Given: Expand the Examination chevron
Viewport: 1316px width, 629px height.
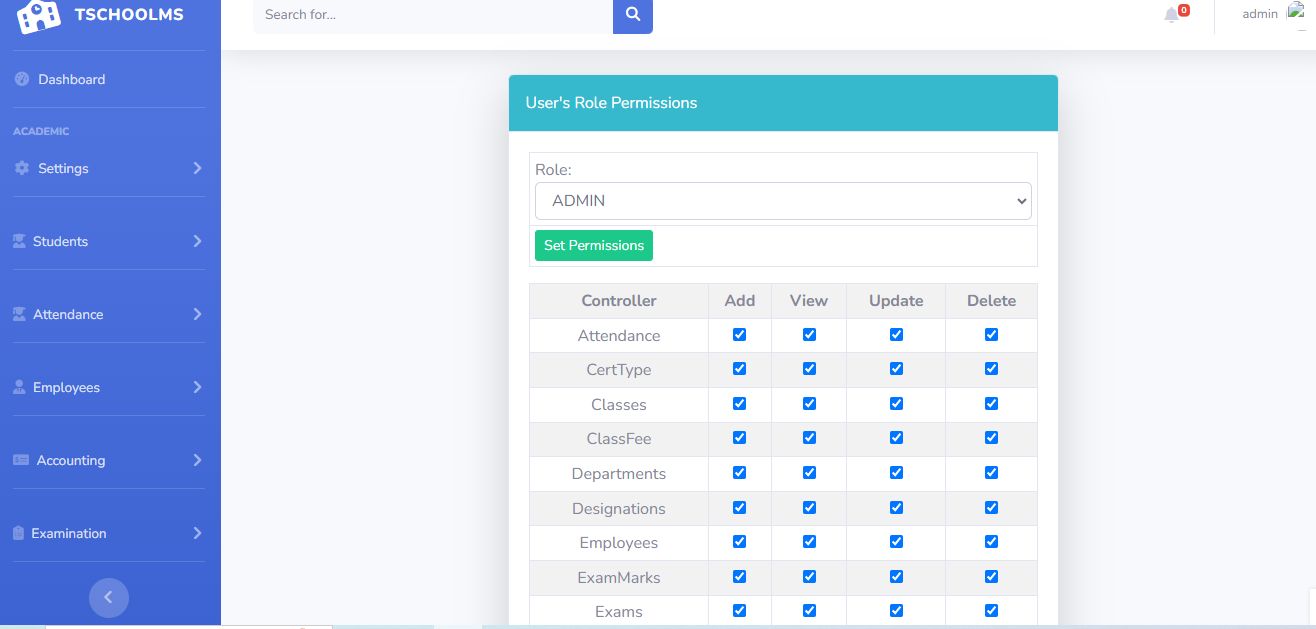Looking at the screenshot, I should (x=197, y=533).
